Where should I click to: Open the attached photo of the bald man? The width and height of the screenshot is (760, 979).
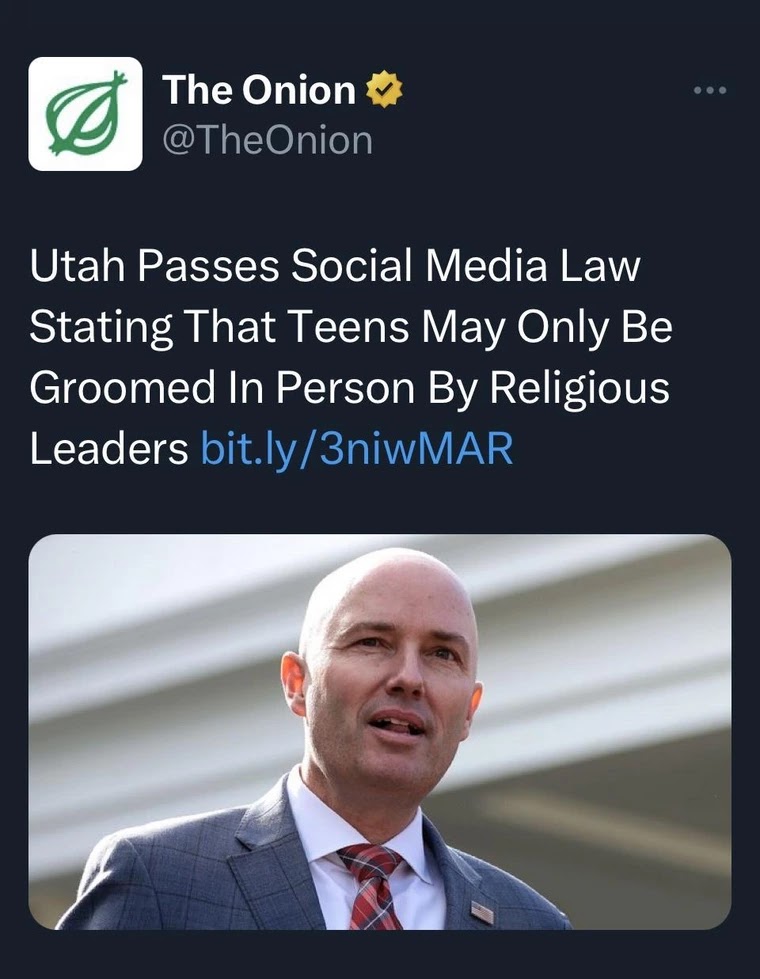[380, 732]
